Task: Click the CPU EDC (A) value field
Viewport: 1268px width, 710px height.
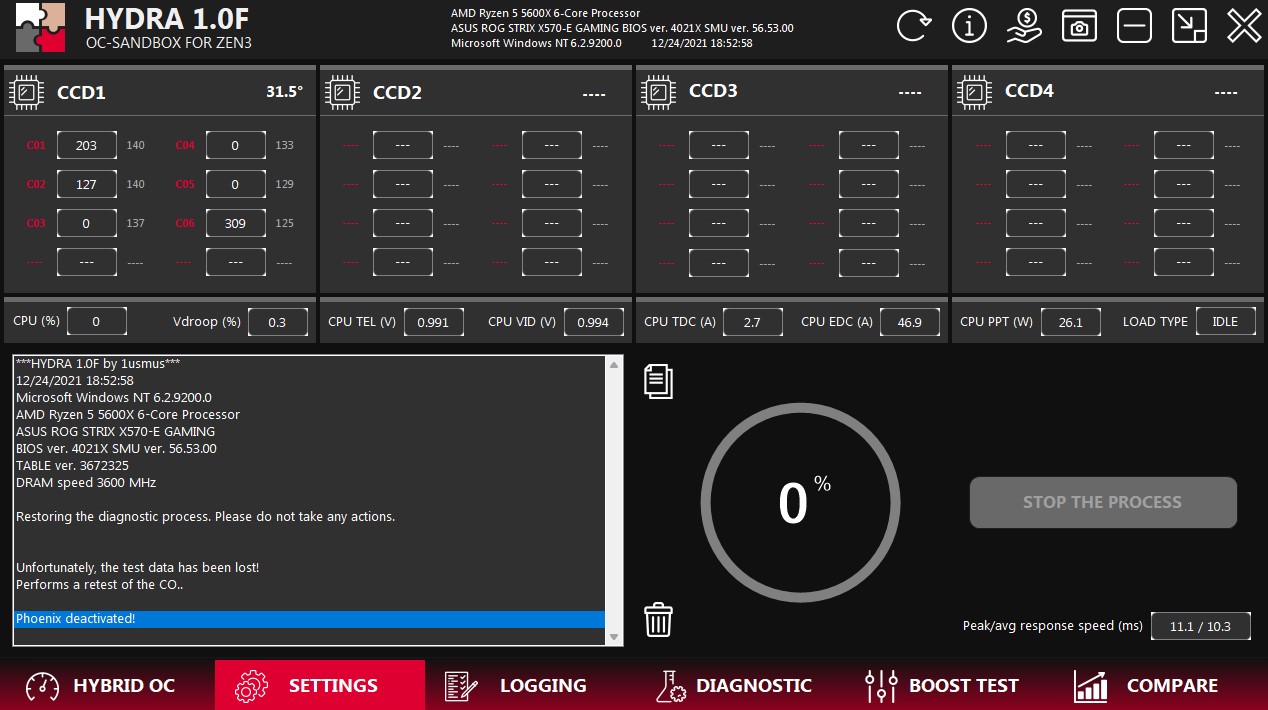Action: [x=910, y=322]
